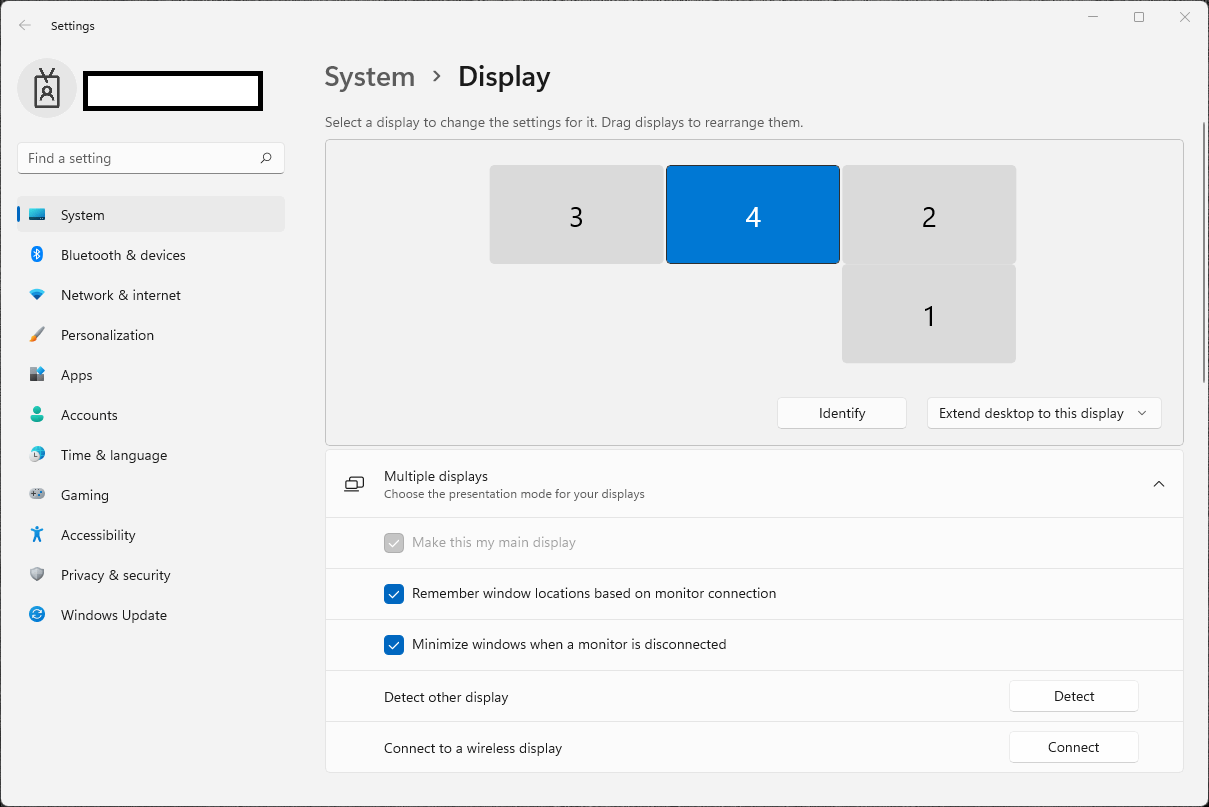Click the Accessibility figure icon
This screenshot has height=807, width=1209.
37,535
